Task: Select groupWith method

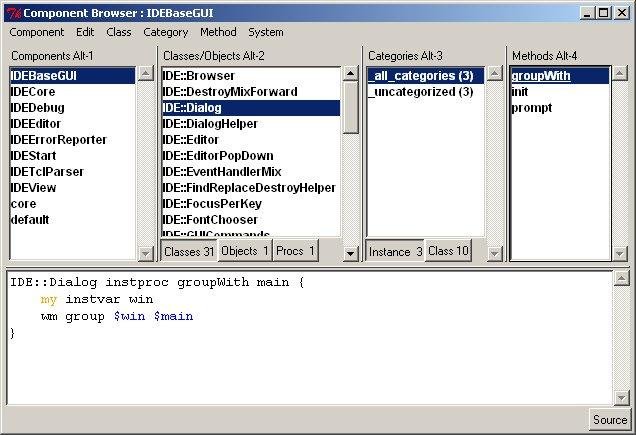Action: tap(560, 76)
